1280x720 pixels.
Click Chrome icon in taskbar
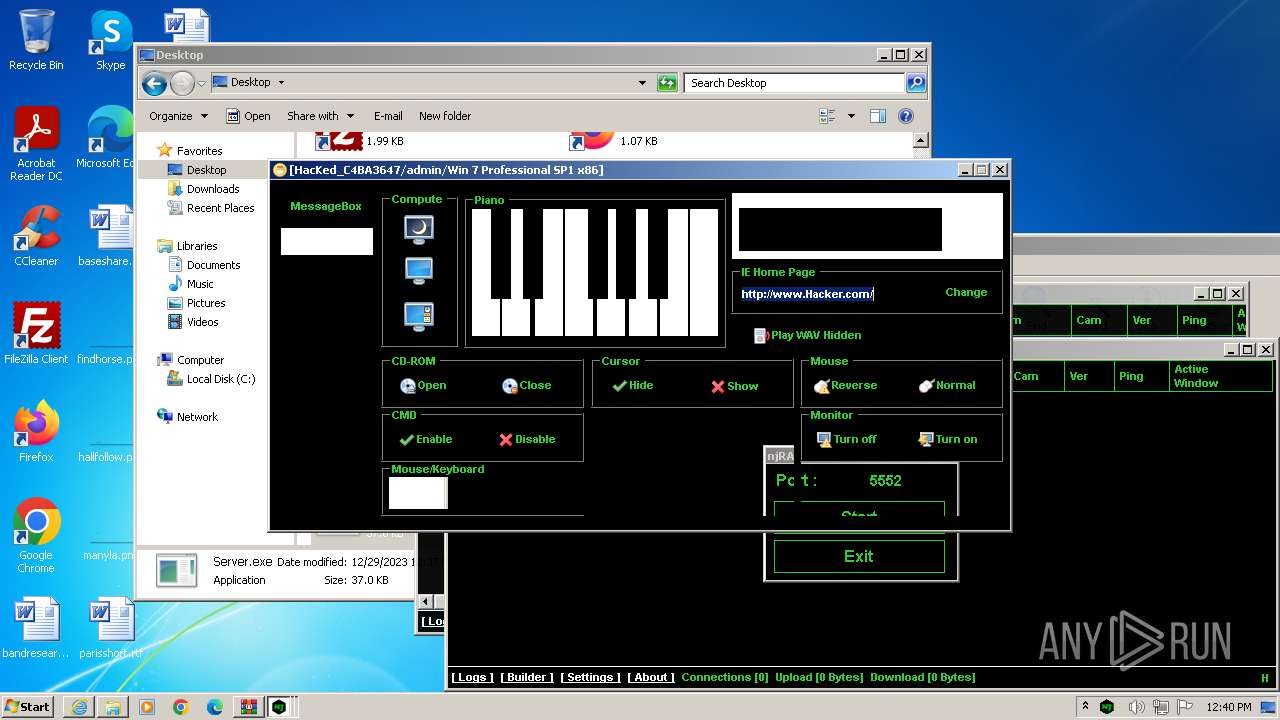tap(181, 707)
